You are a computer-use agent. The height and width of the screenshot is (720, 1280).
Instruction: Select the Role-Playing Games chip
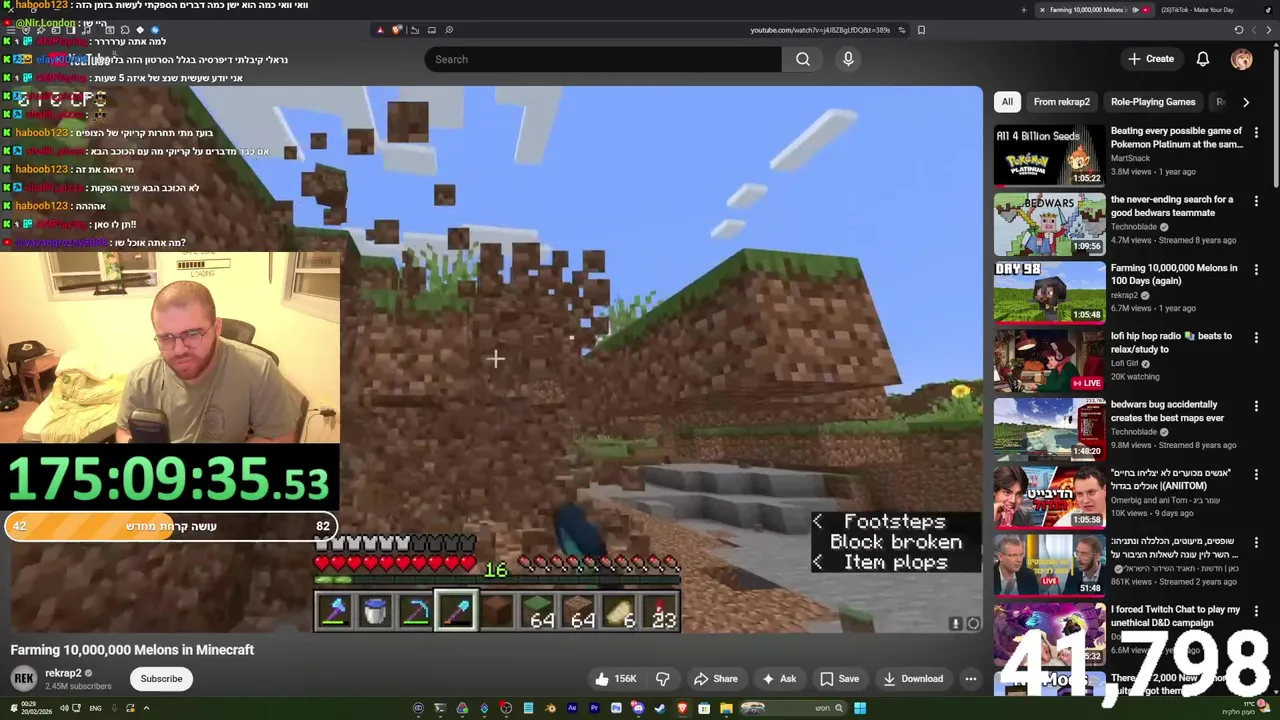coord(1152,101)
